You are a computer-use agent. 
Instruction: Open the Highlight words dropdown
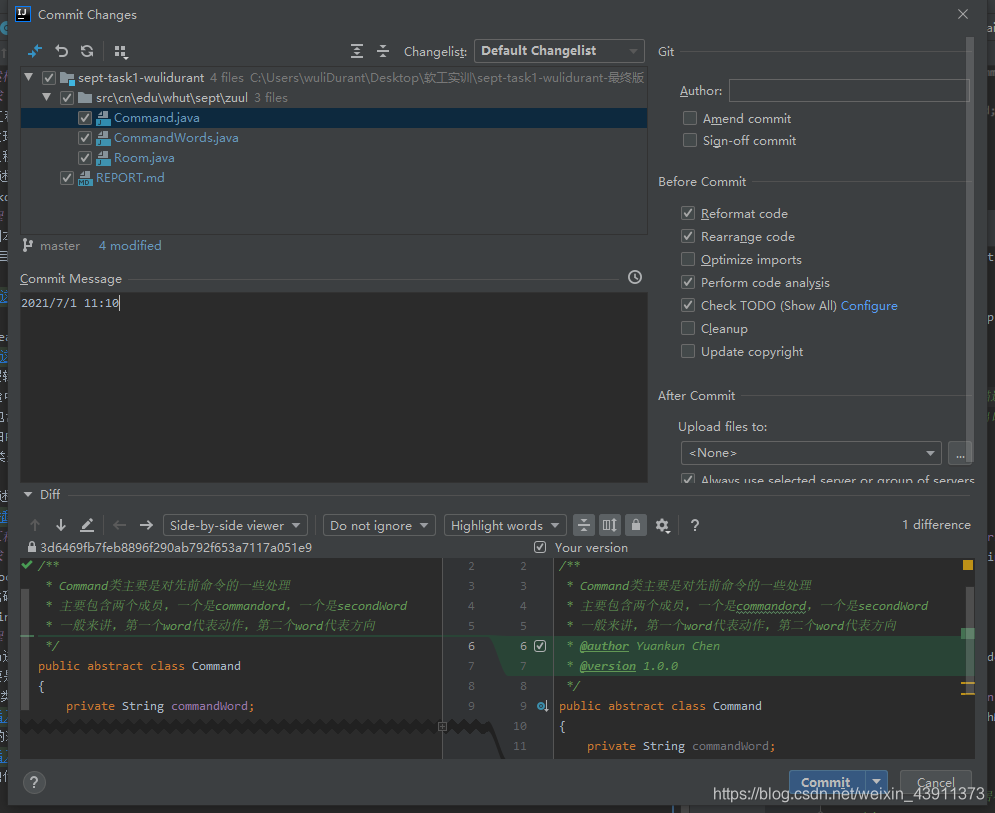(505, 525)
